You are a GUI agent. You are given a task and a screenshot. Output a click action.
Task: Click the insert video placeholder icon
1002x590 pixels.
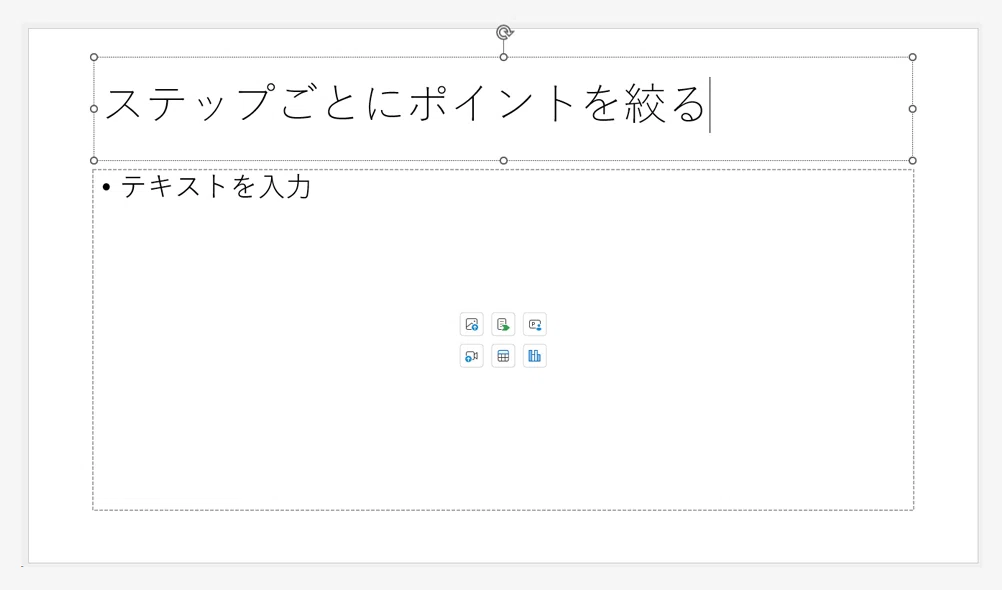472,356
